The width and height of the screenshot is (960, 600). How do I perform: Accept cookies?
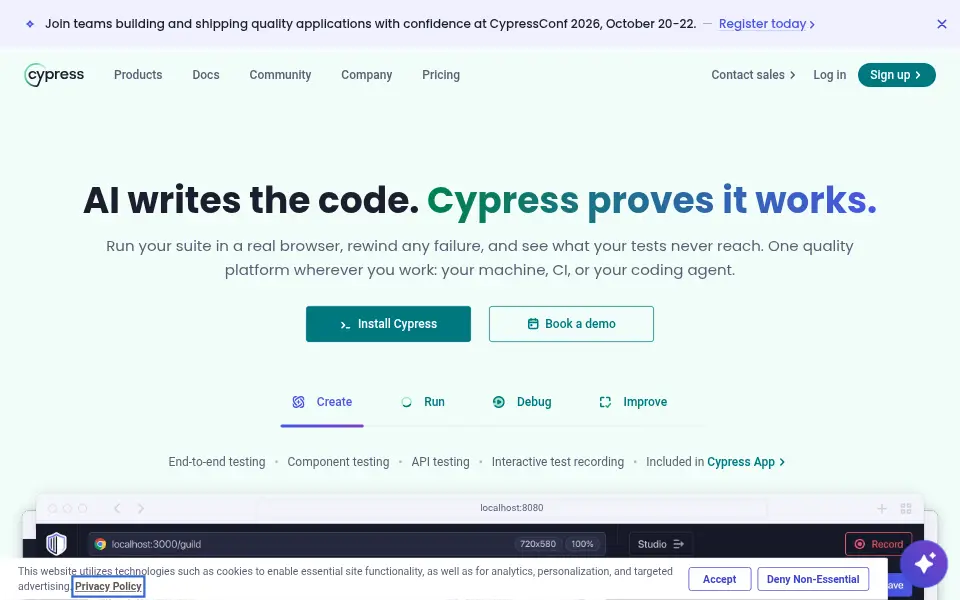point(719,579)
